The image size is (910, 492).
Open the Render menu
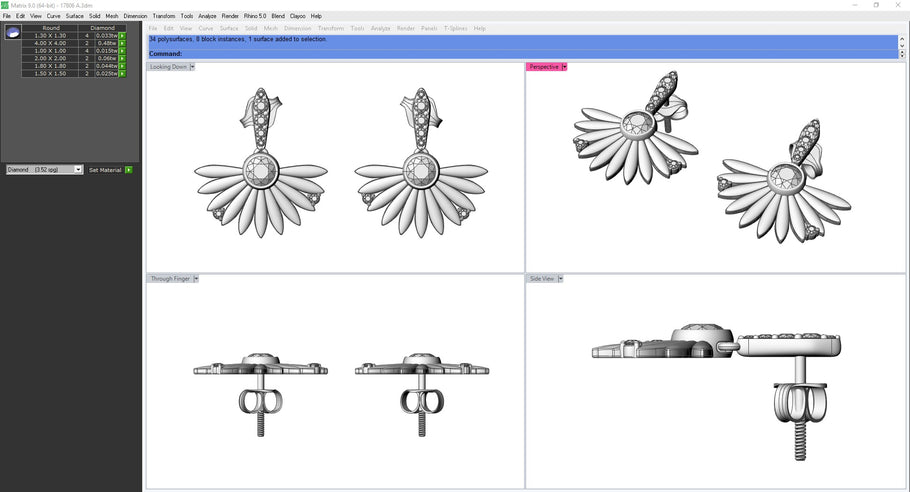click(230, 16)
